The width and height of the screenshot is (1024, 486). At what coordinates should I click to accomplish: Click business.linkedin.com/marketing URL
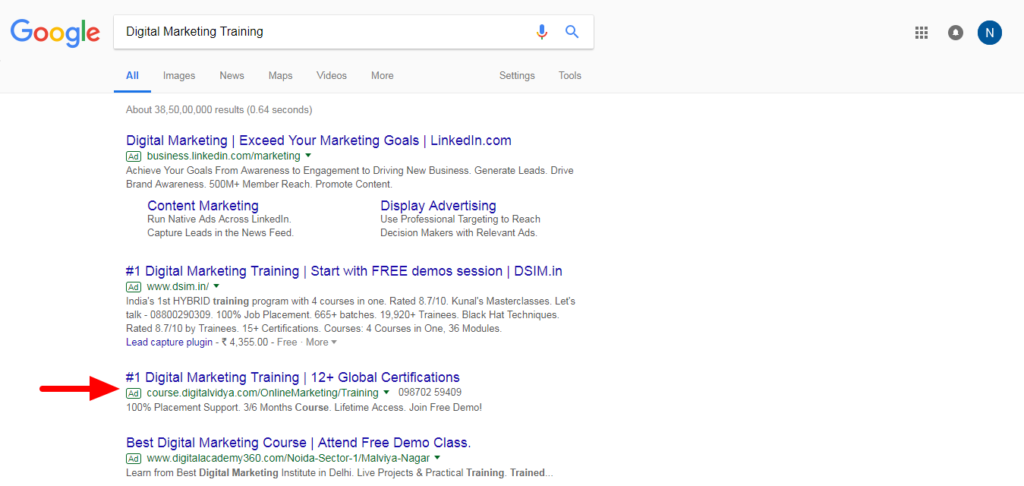point(223,156)
